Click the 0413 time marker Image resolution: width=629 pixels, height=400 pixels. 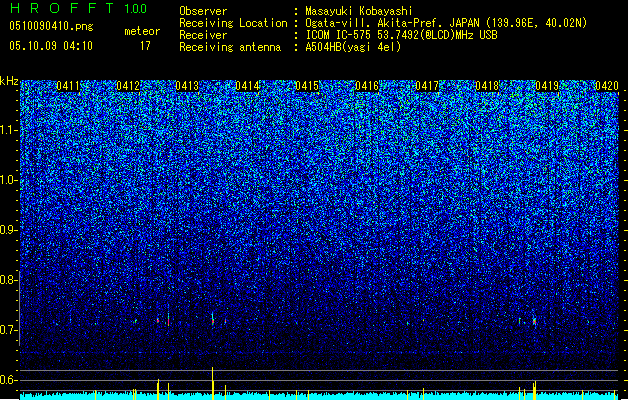pyautogui.click(x=187, y=86)
